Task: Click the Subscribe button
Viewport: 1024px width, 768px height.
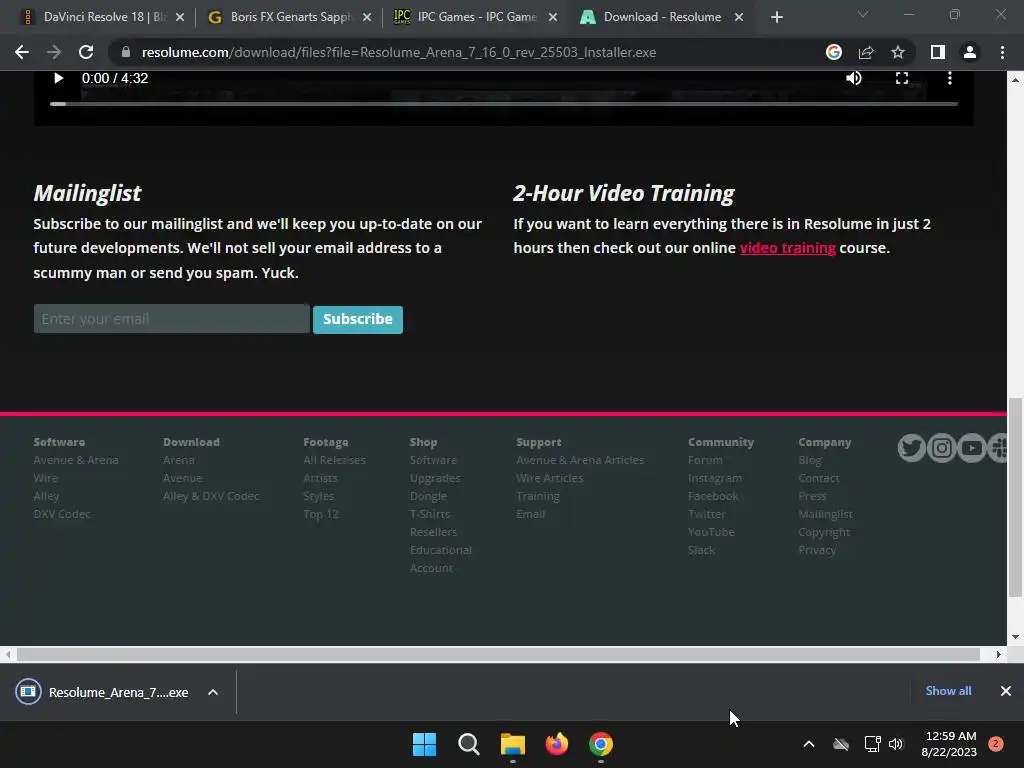Action: pyautogui.click(x=358, y=319)
